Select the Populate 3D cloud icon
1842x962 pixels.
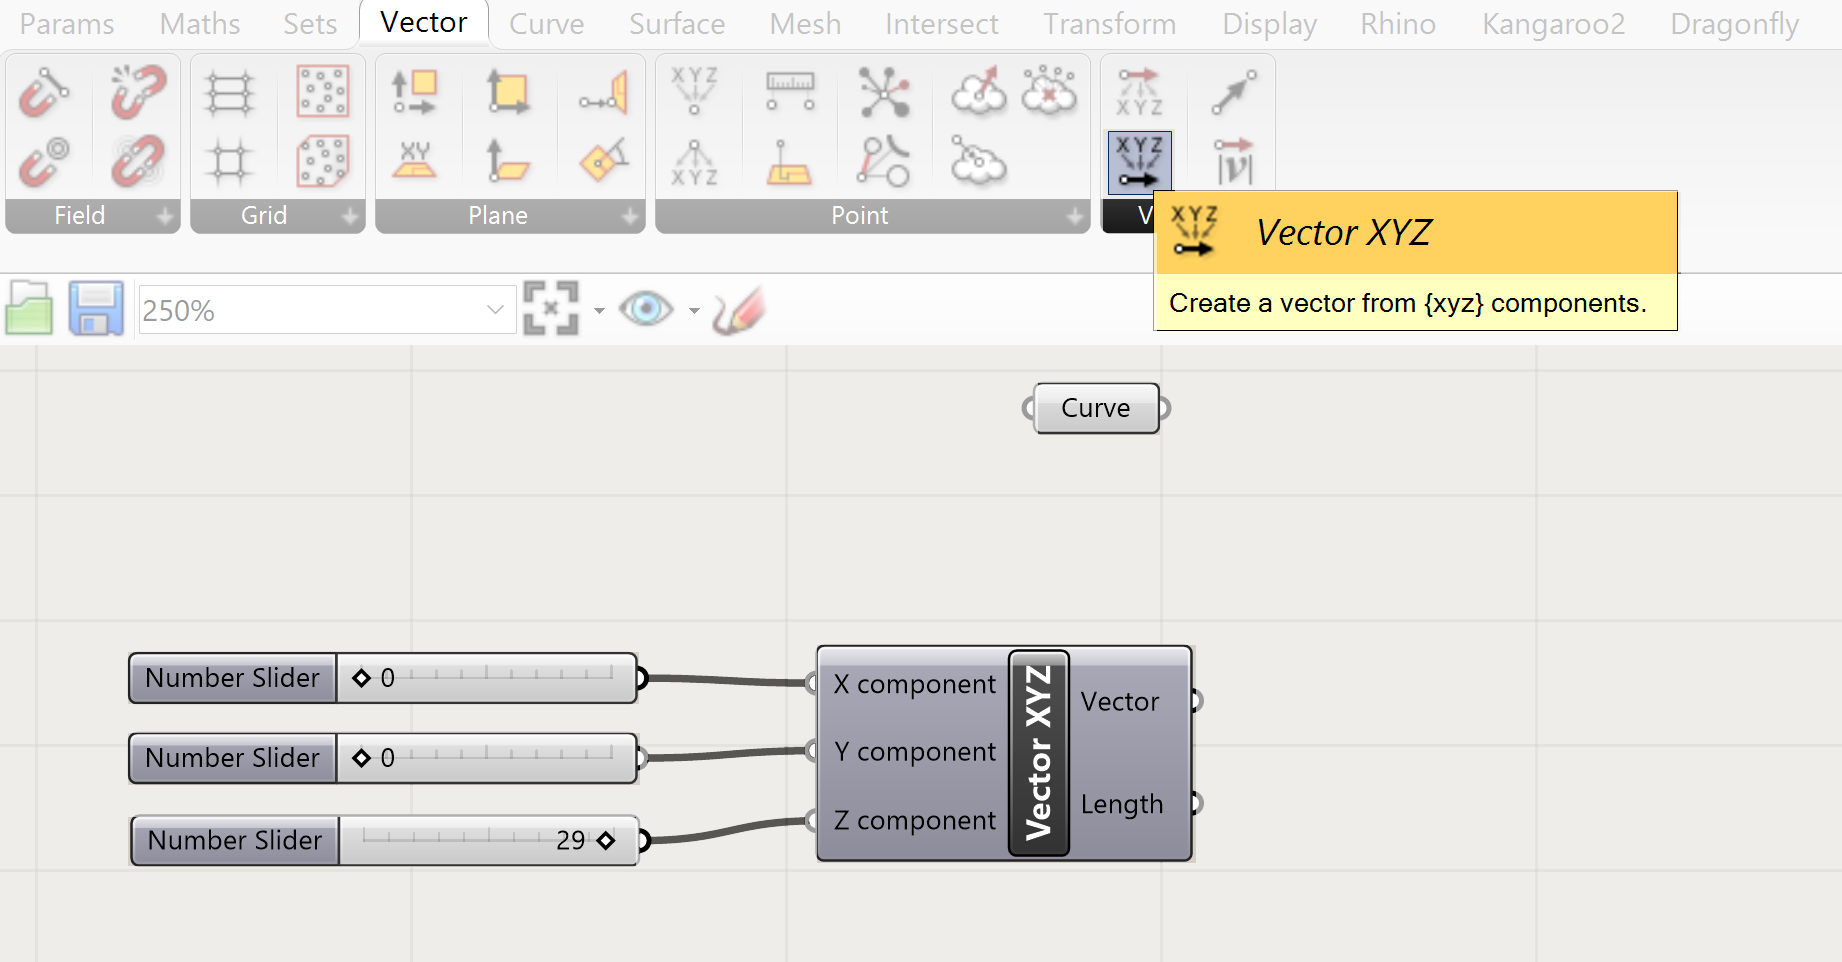(977, 92)
